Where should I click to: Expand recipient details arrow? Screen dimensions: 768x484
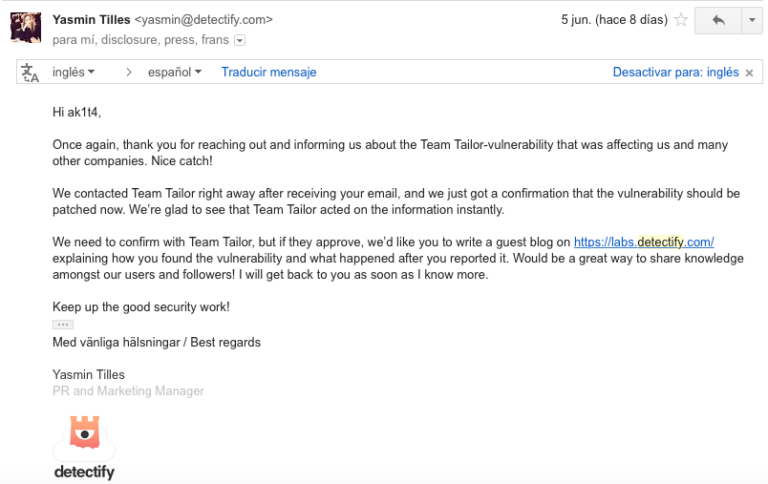point(240,40)
